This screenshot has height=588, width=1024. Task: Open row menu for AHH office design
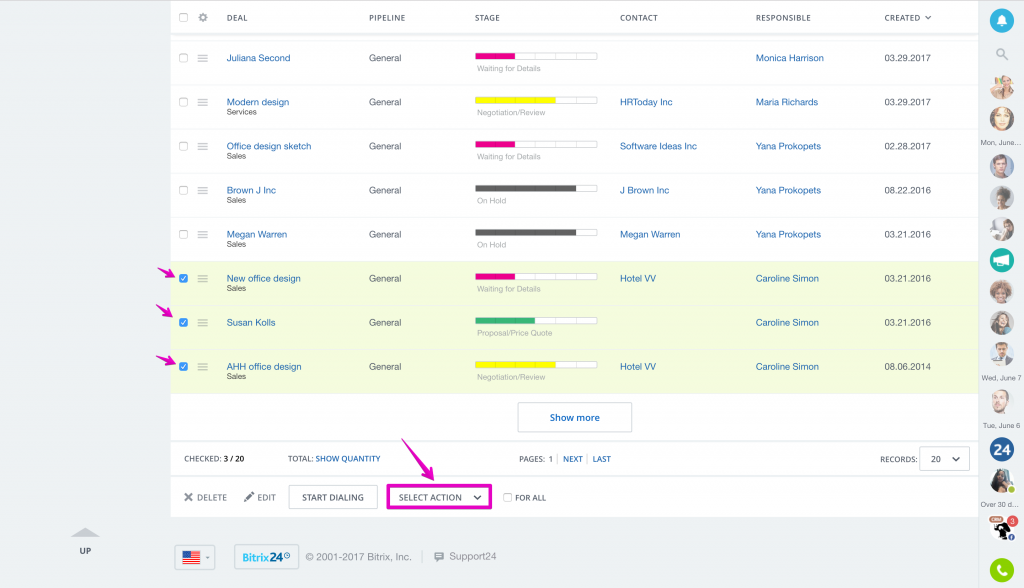202,367
